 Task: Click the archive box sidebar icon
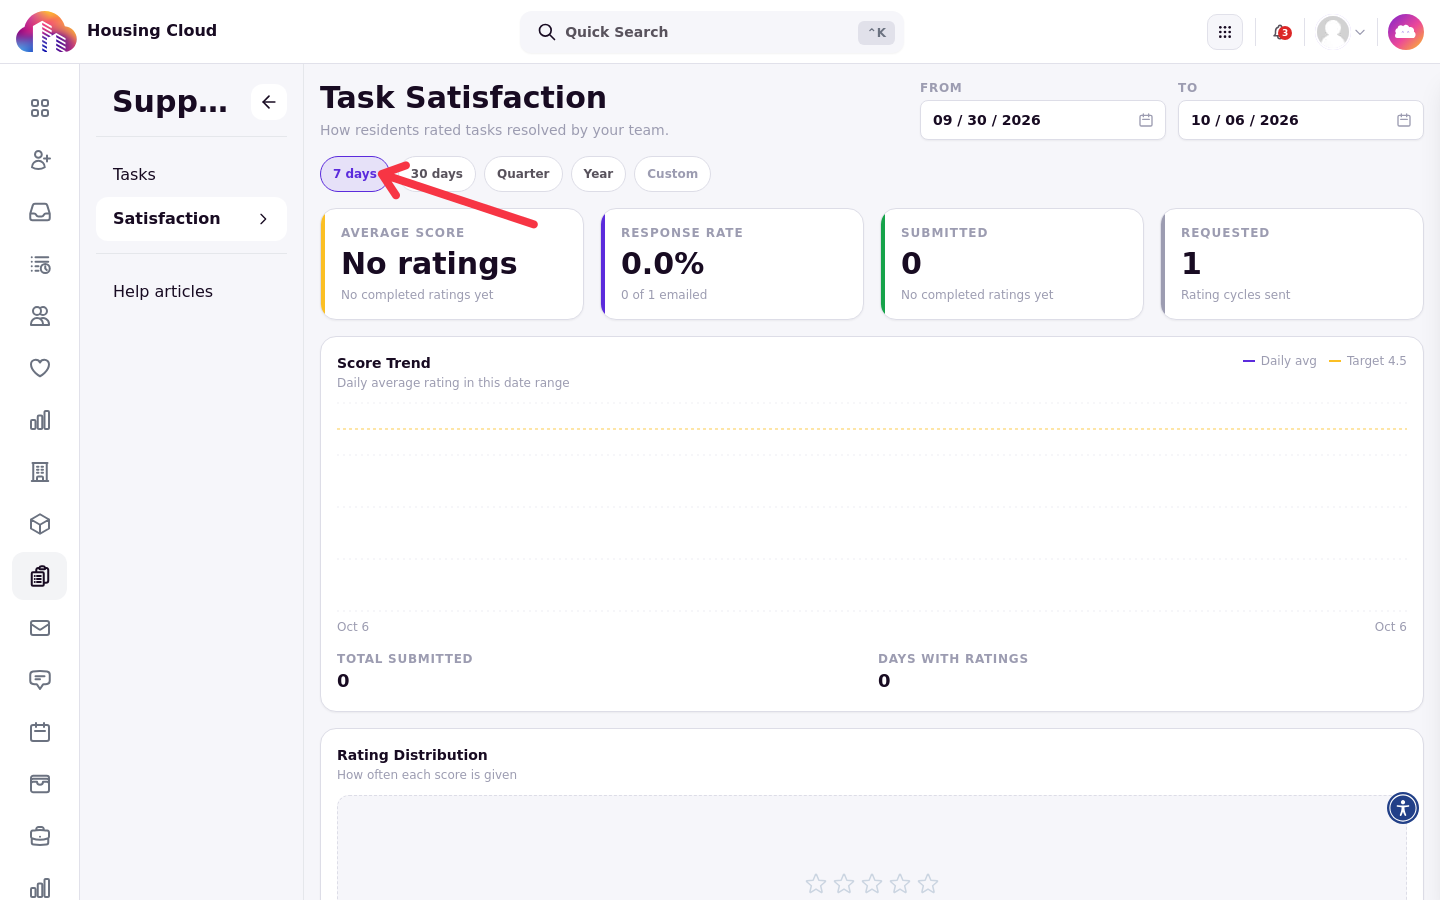[x=40, y=784]
